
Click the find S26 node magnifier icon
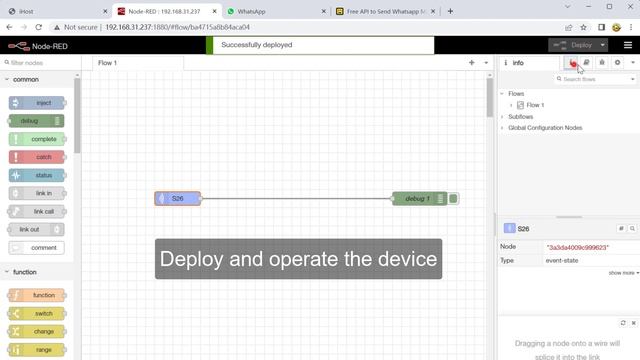pos(632,229)
